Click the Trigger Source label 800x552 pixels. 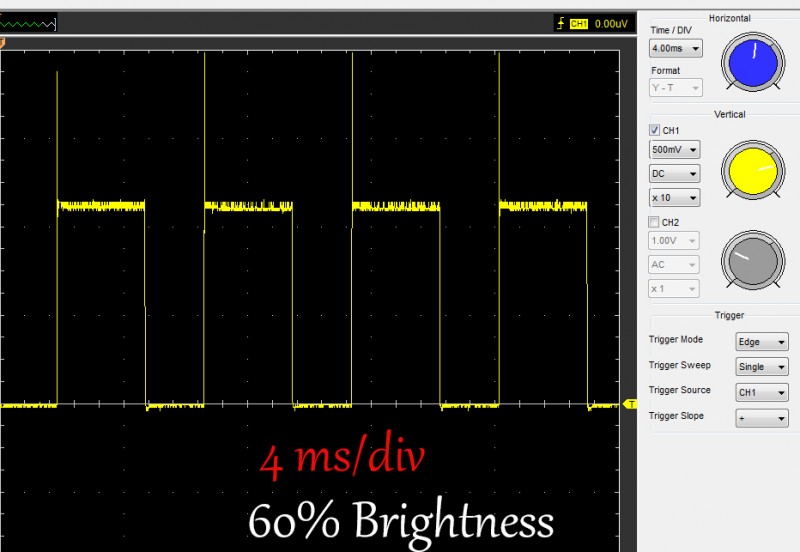(680, 390)
